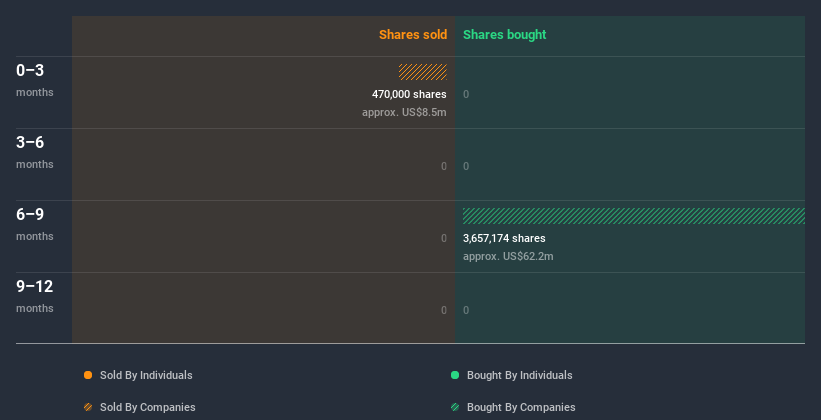821x420 pixels.
Task: Select the approx. US$62.2m text
Action: pyautogui.click(x=508, y=256)
